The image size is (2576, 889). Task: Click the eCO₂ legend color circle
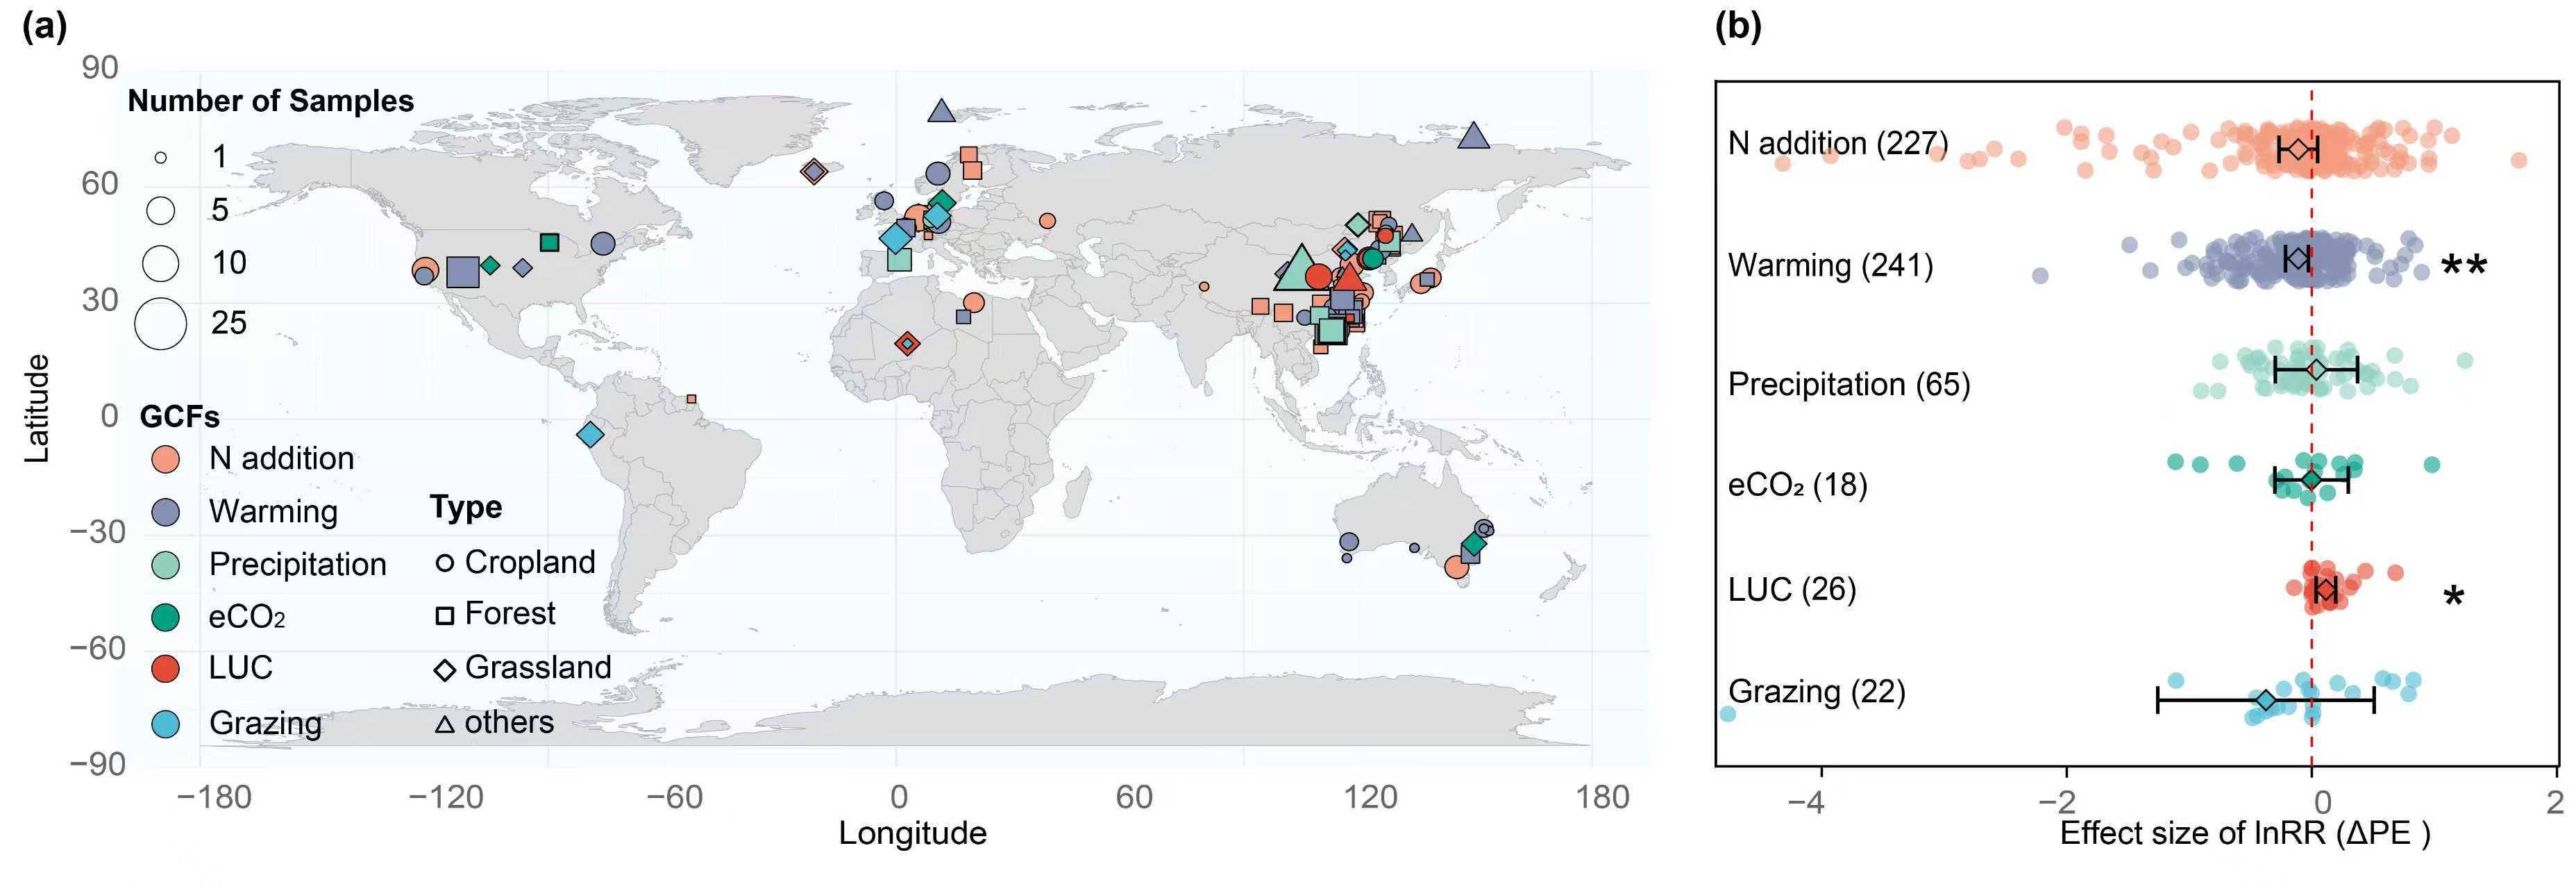click(165, 617)
